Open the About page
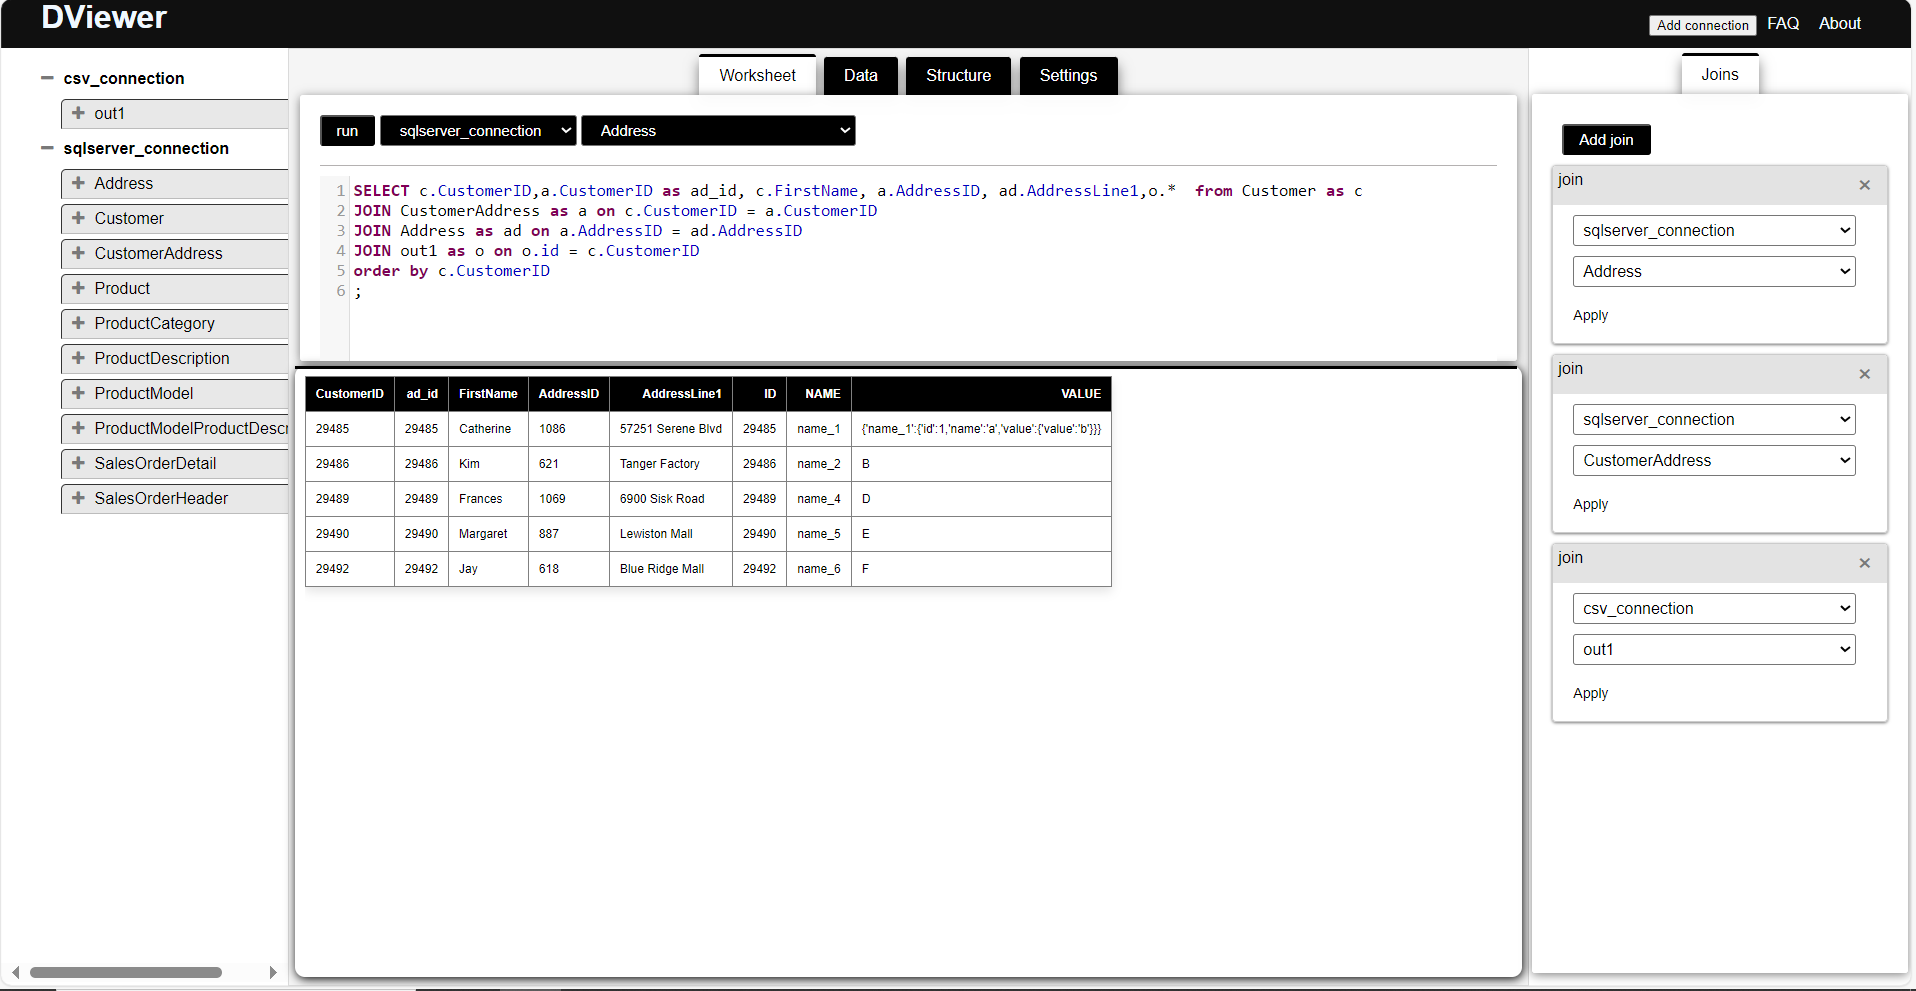Screen dimensions: 1916x991 point(1839,23)
